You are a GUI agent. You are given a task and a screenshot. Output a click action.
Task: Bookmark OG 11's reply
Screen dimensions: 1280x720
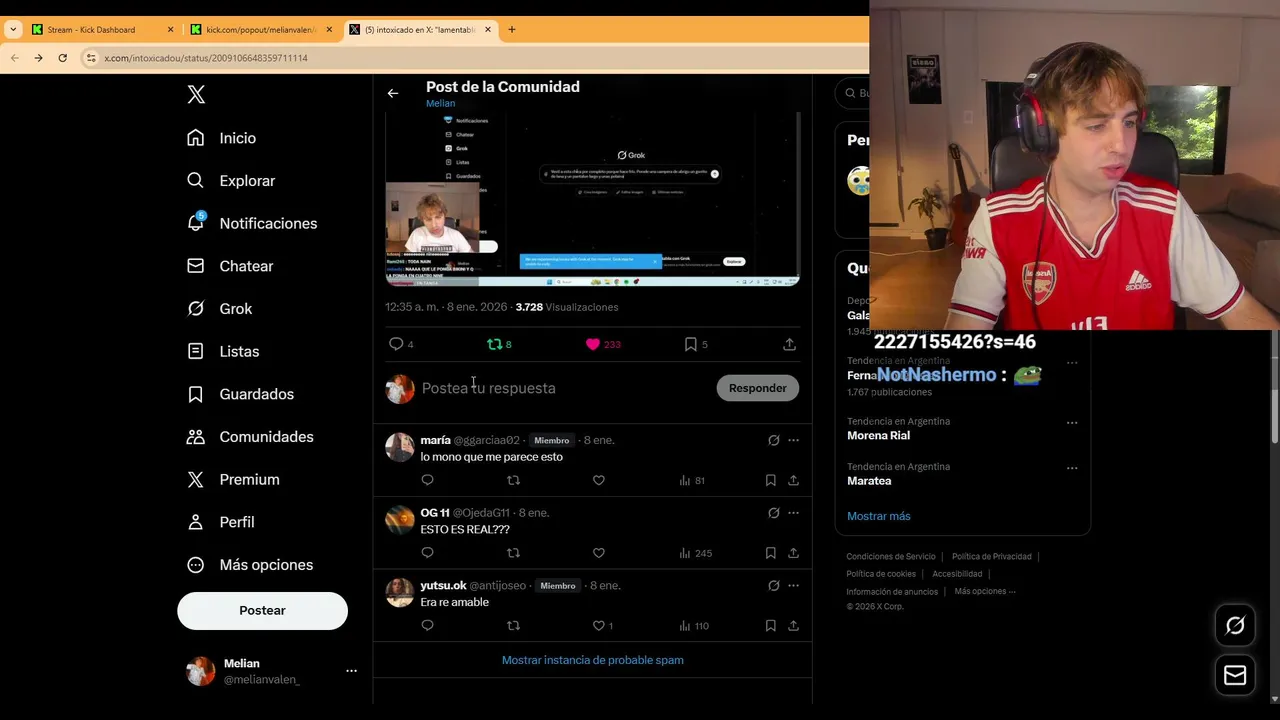770,553
